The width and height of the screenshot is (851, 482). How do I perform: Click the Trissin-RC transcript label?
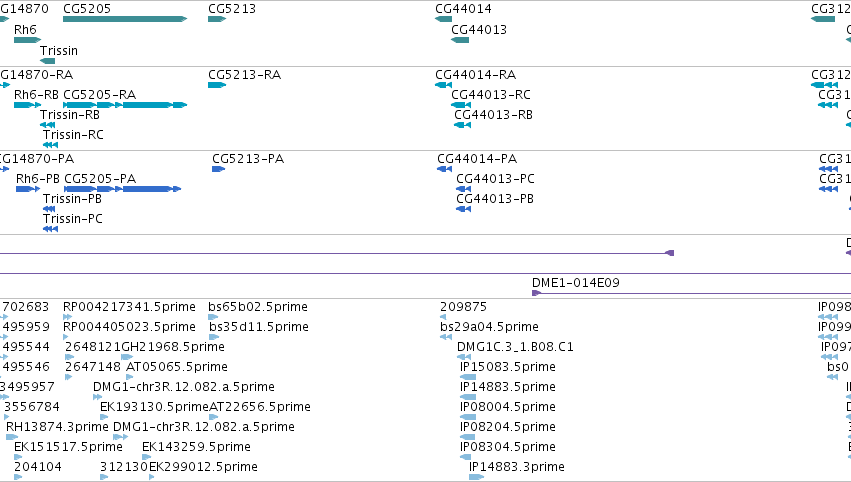point(73,135)
